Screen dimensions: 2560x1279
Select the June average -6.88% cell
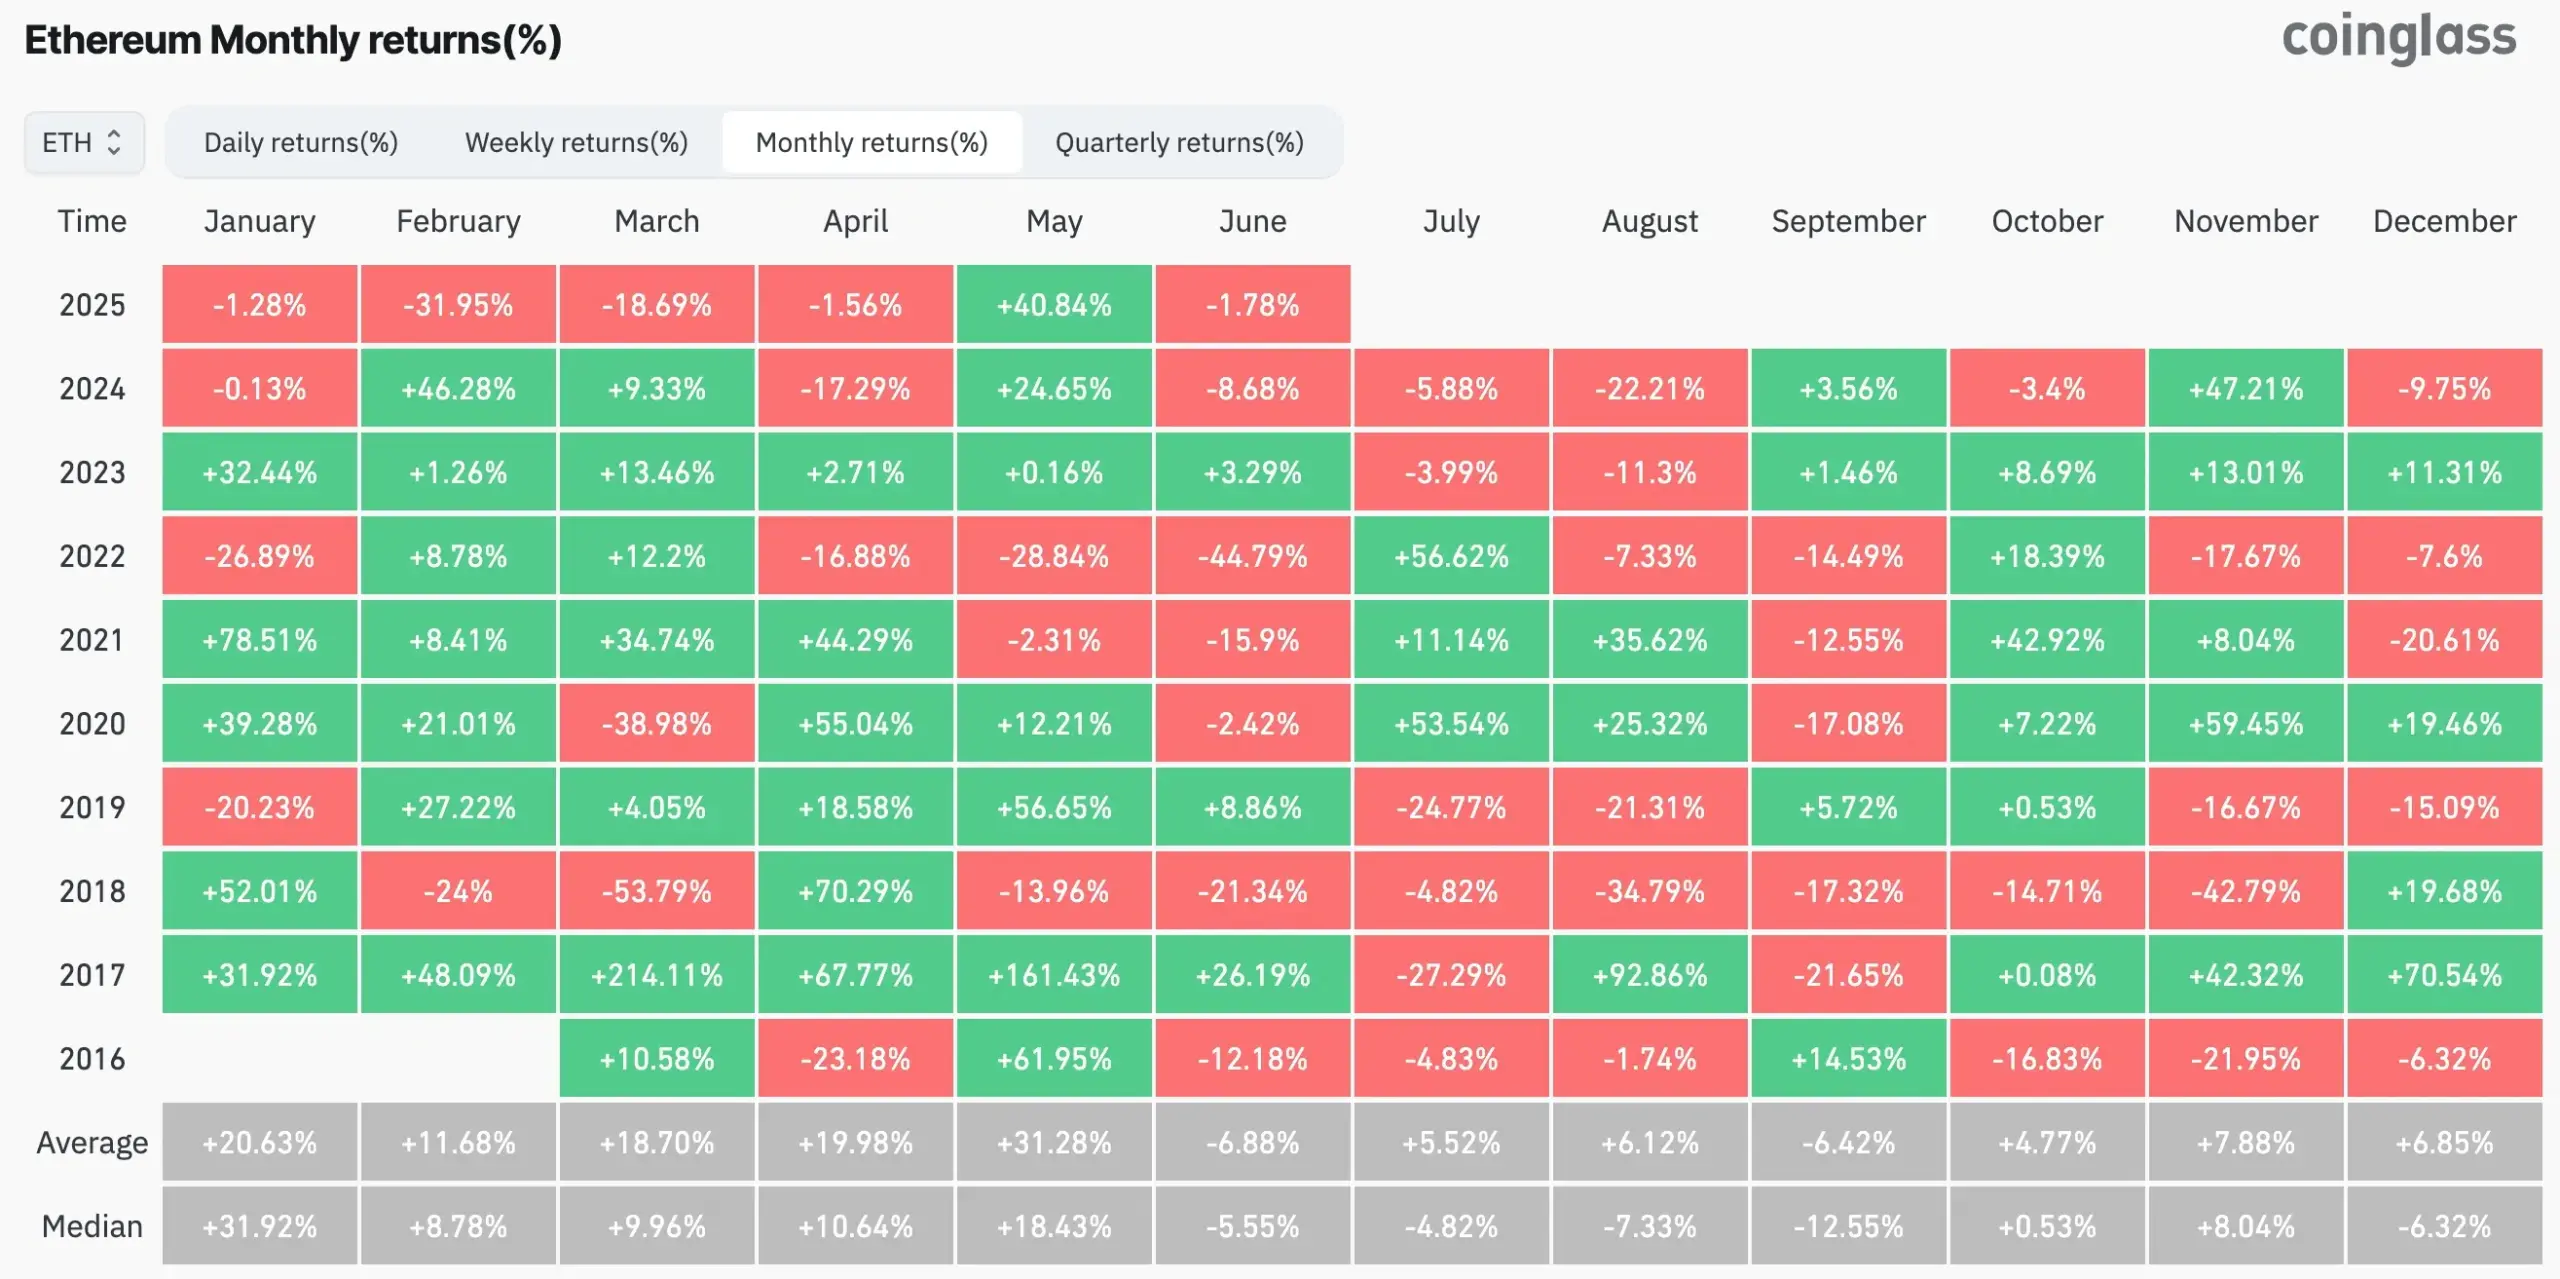(x=1252, y=1142)
